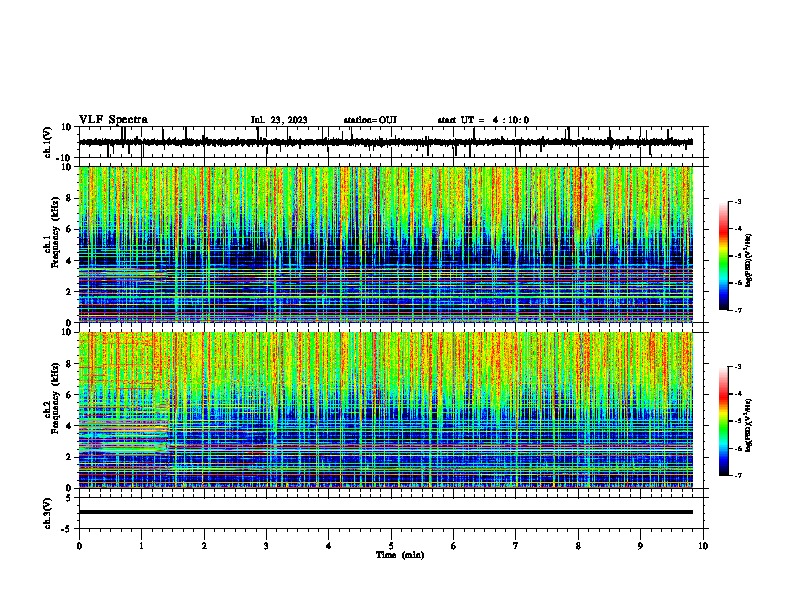Click time axis tick label "1"
Image resolution: width=792 pixels, height=612 pixels.
click(141, 546)
